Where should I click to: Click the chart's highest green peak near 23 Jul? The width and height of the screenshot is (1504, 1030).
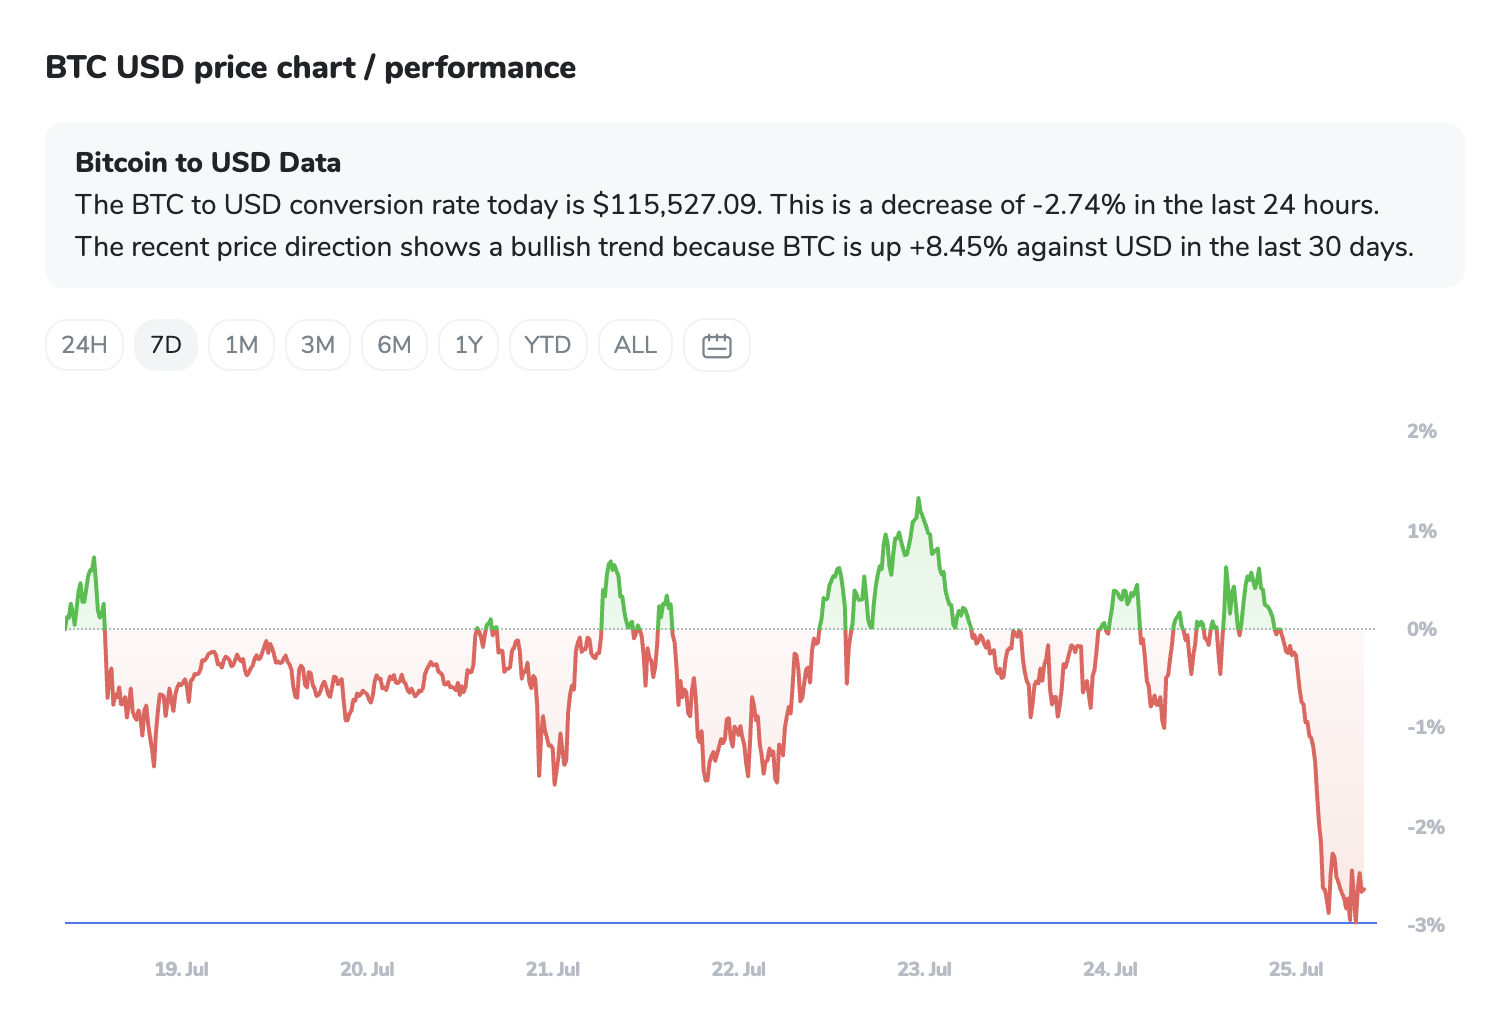(918, 499)
